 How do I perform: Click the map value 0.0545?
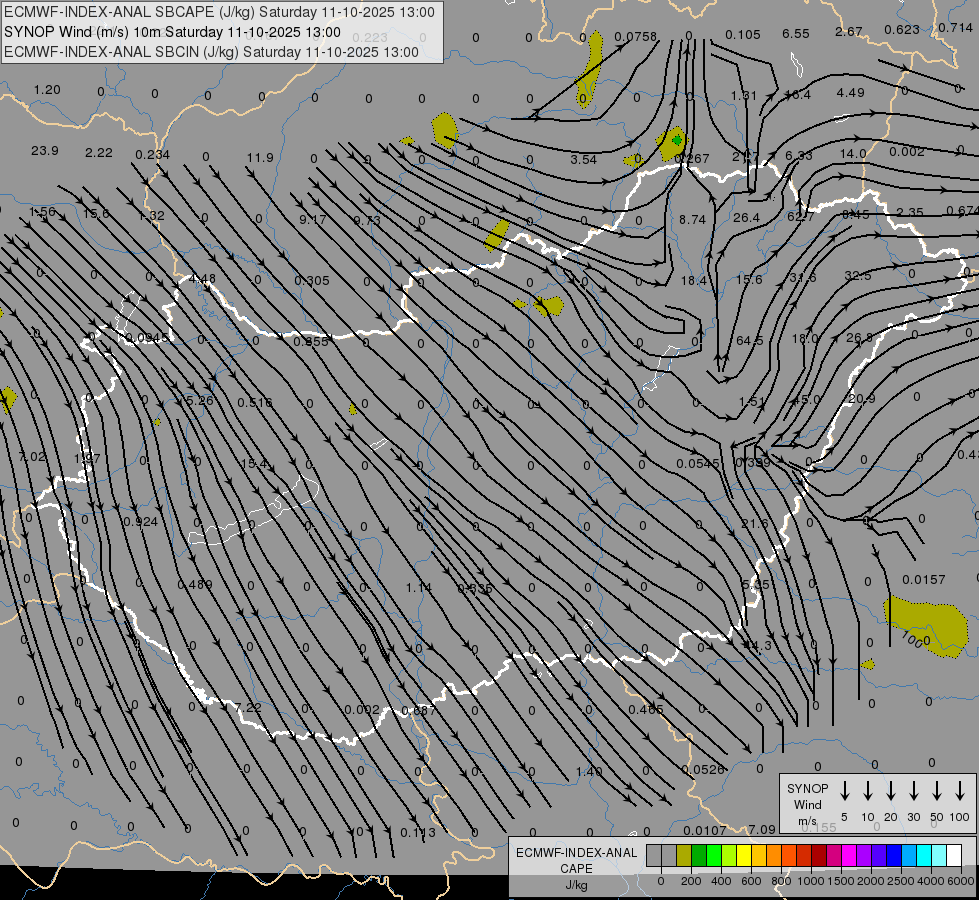tap(698, 463)
